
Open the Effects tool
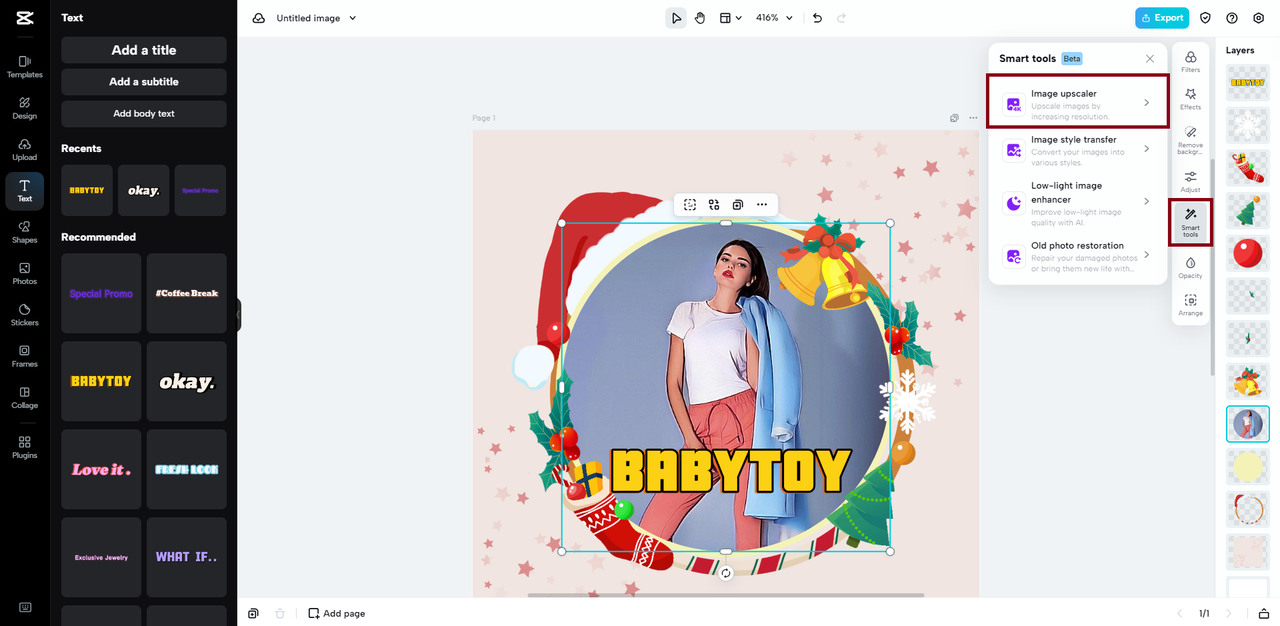coord(1190,99)
